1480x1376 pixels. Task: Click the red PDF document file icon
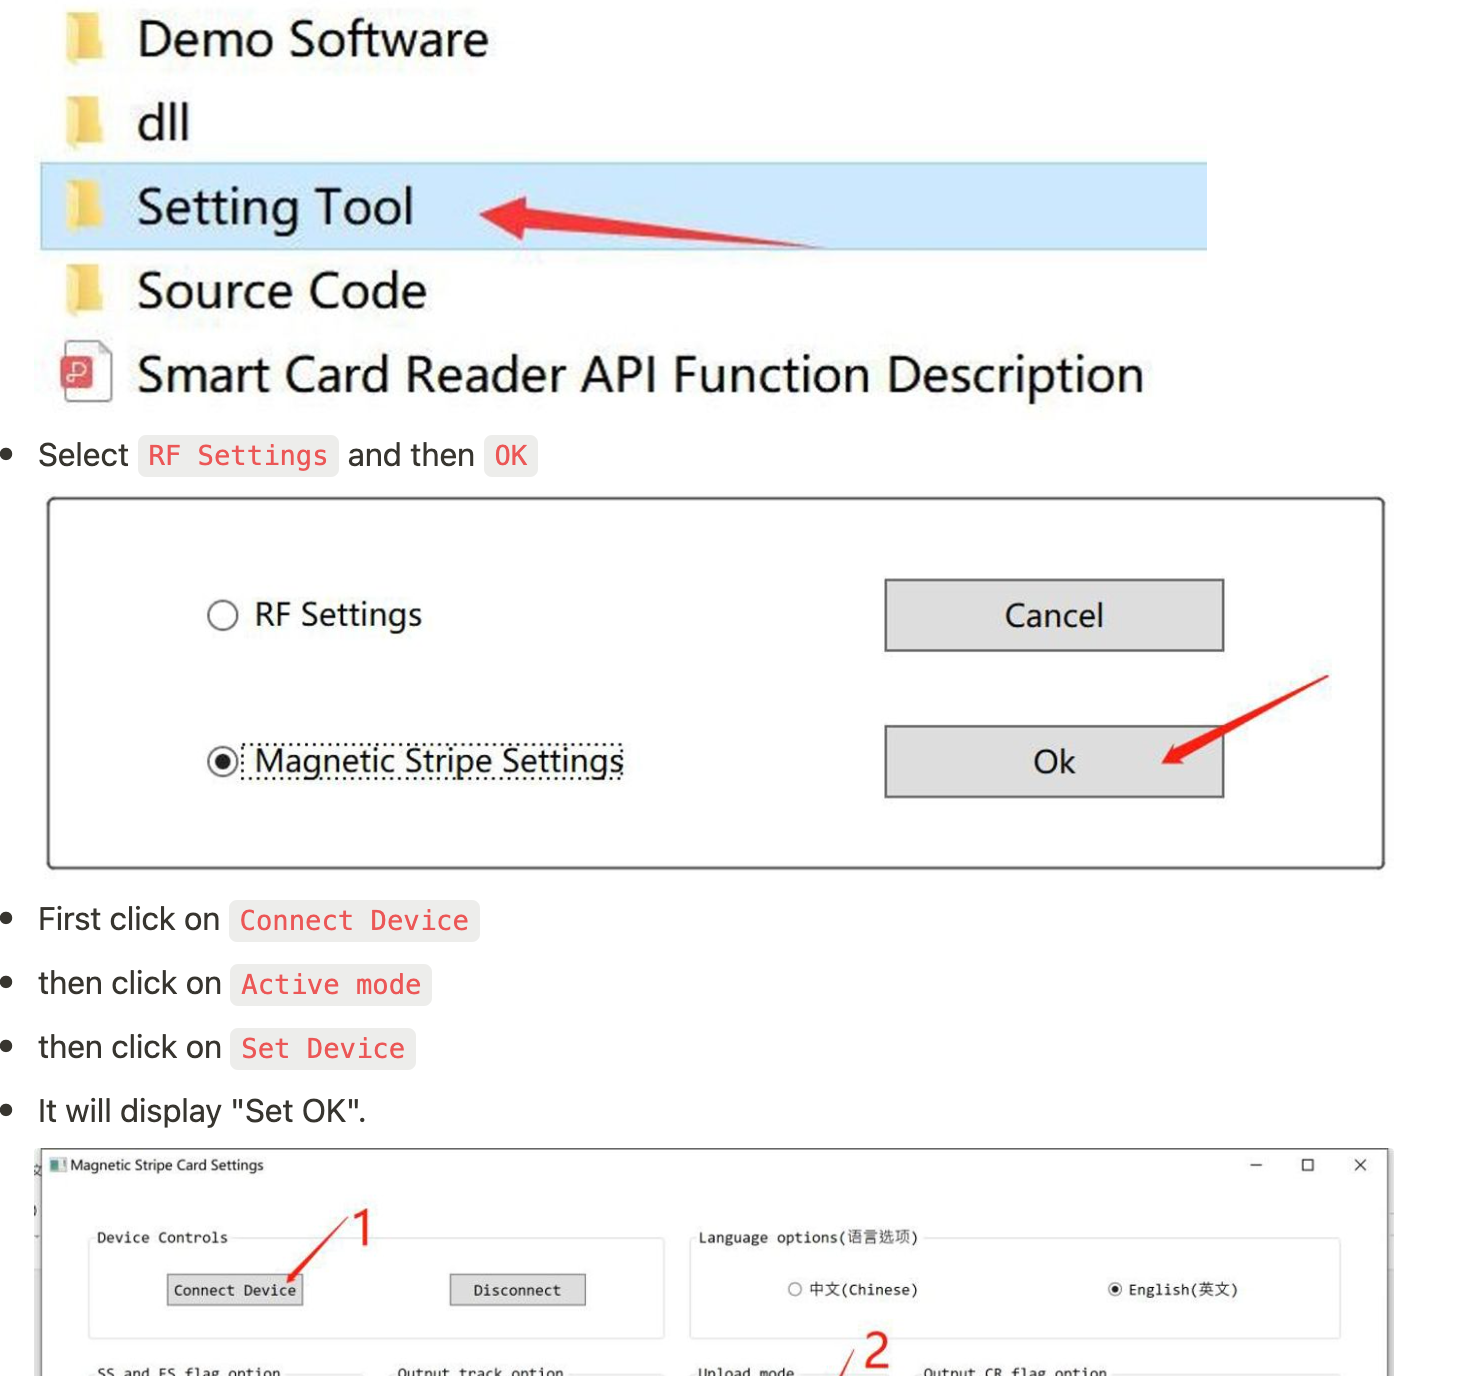pos(85,373)
